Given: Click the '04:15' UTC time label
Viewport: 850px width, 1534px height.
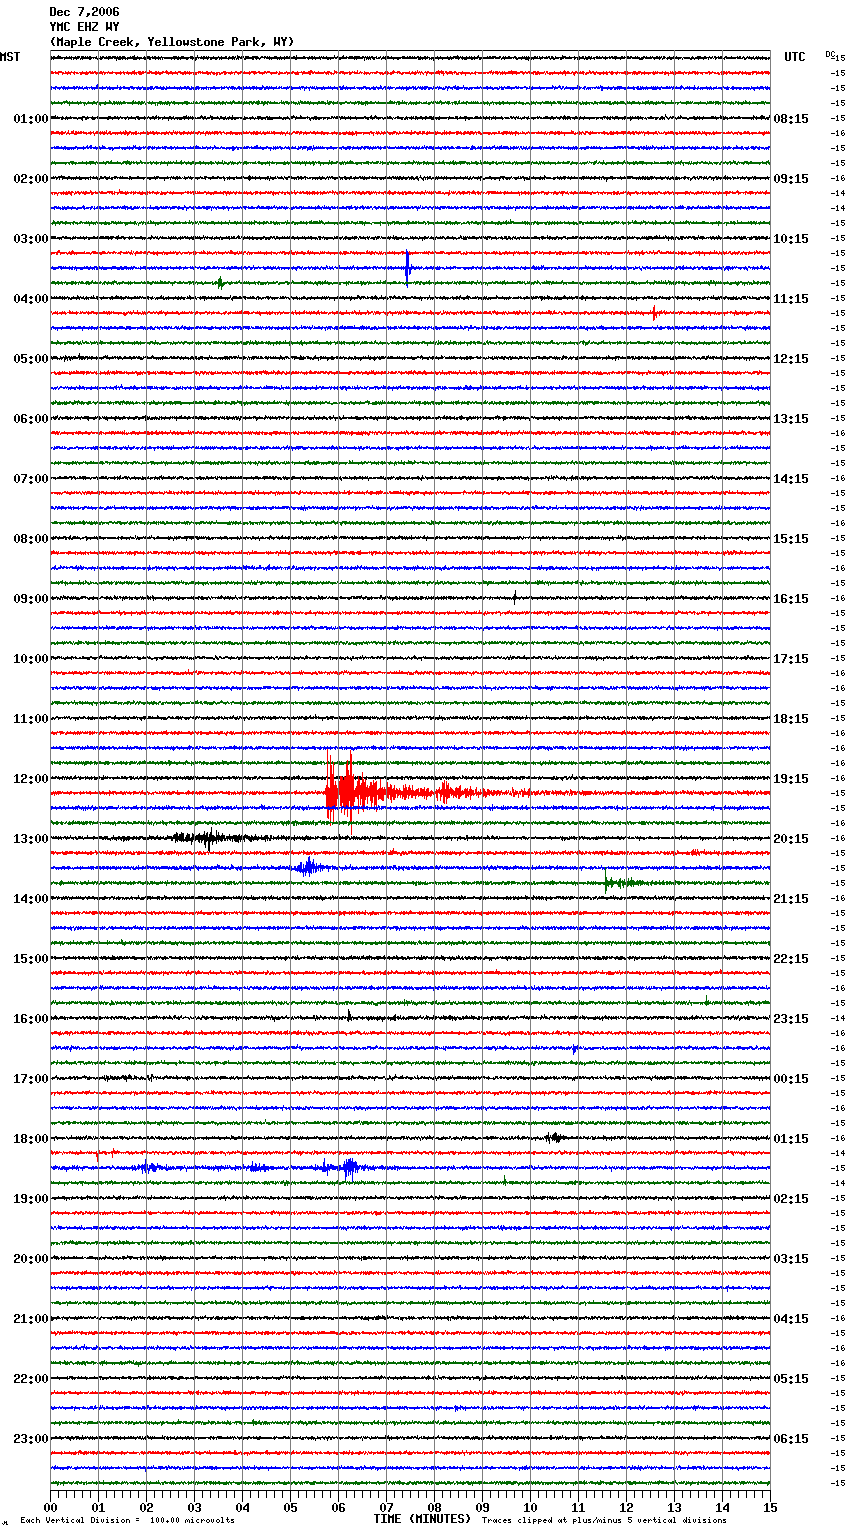Looking at the screenshot, I should click(791, 1319).
